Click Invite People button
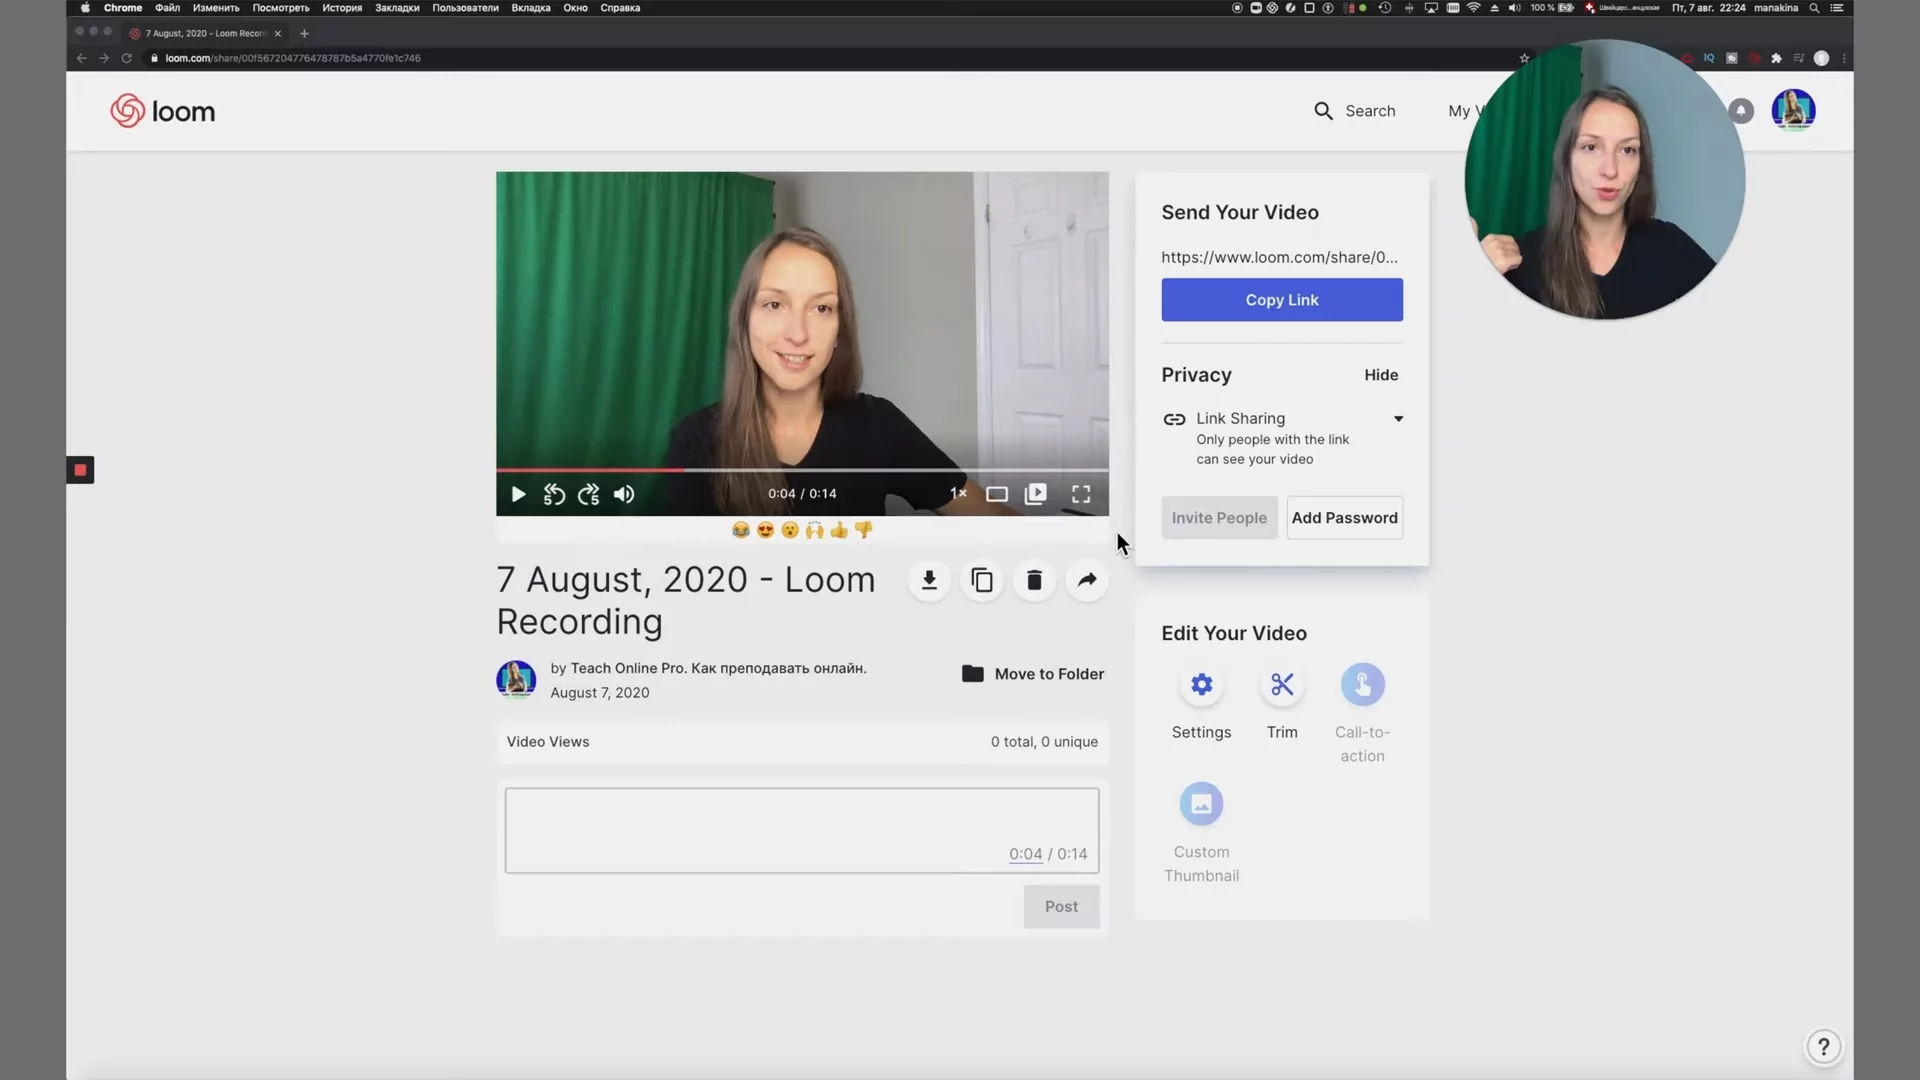1920x1080 pixels. tap(1219, 518)
